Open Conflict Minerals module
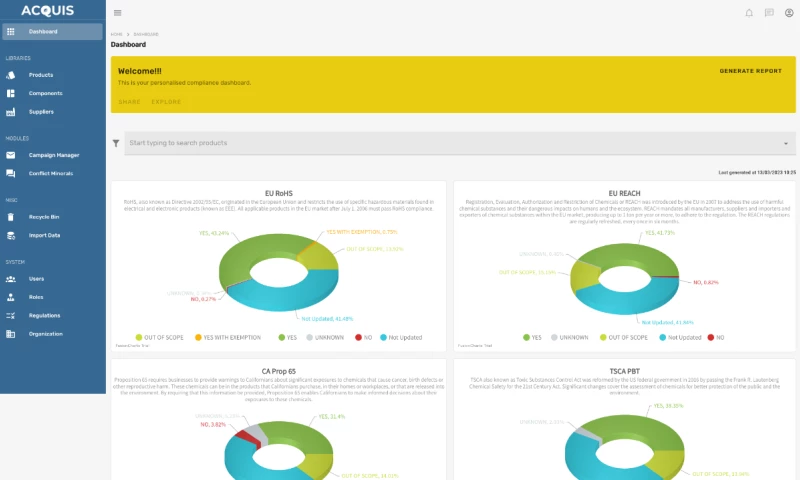 pos(51,173)
